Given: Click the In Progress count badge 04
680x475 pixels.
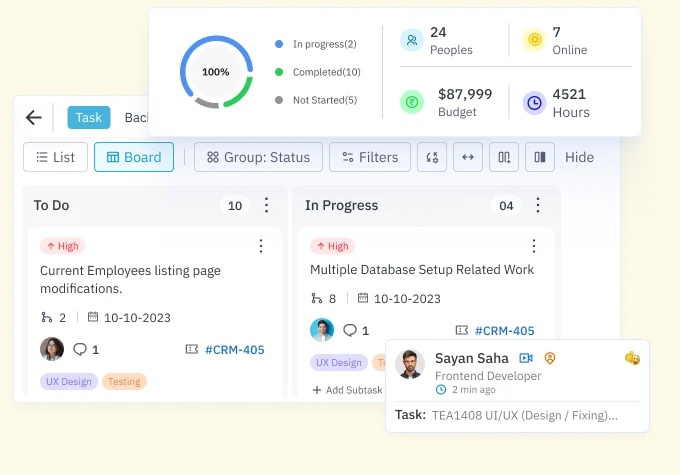Looking at the screenshot, I should coord(506,206).
